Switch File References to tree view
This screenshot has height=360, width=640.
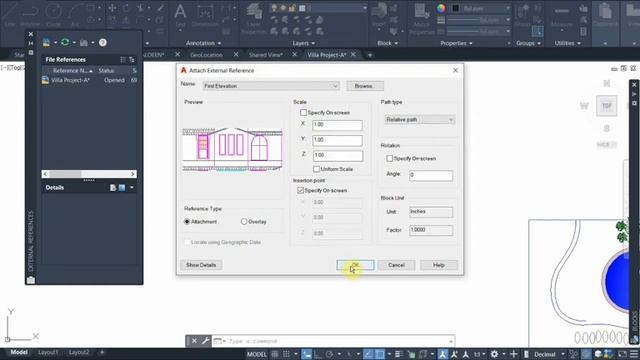131,60
